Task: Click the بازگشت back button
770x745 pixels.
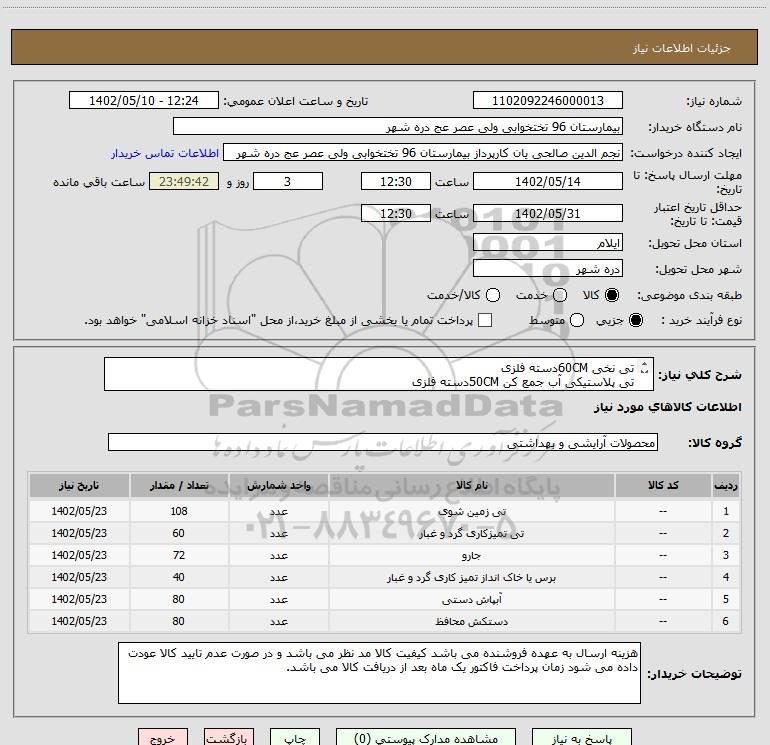Action: pyautogui.click(x=229, y=738)
